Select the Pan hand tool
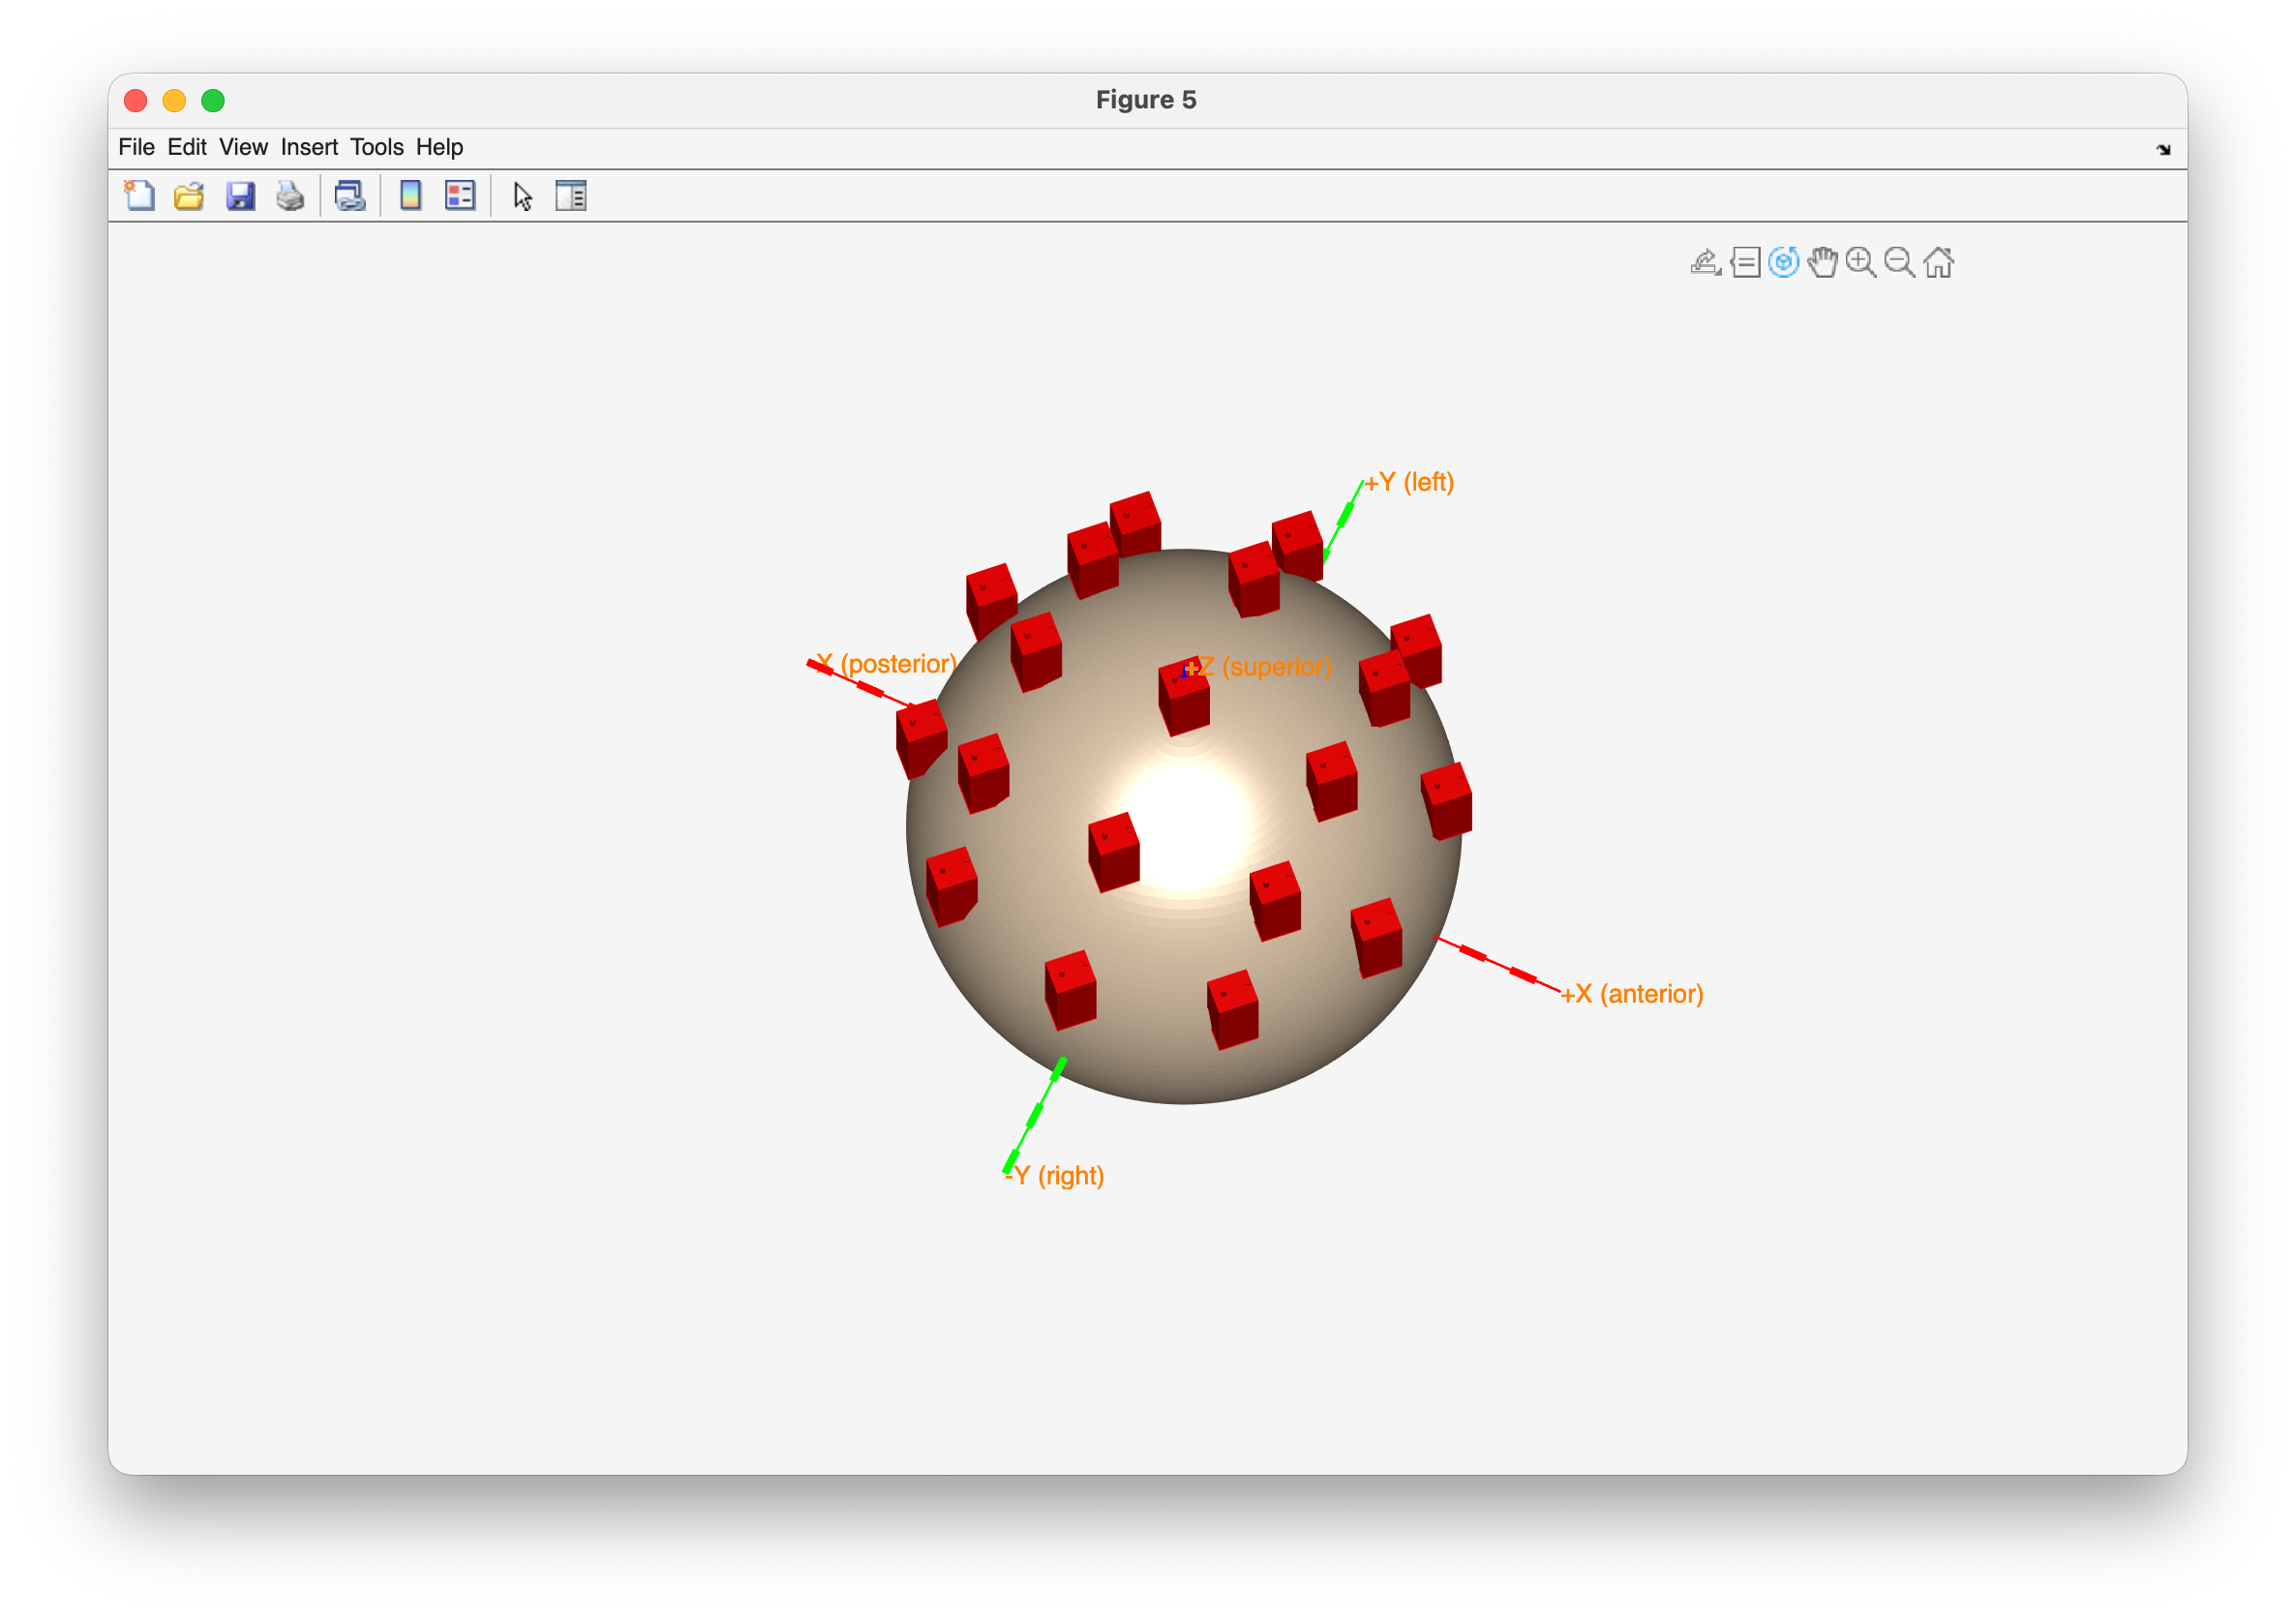 point(1822,263)
